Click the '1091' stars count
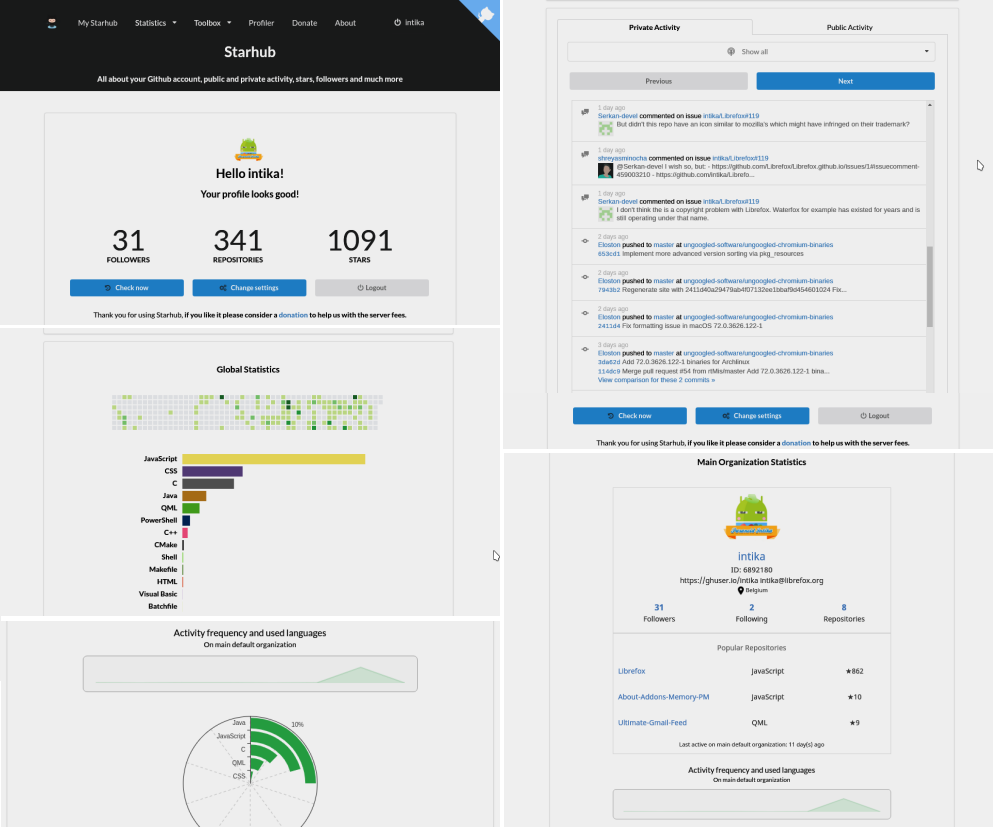This screenshot has width=993, height=827. [x=360, y=241]
